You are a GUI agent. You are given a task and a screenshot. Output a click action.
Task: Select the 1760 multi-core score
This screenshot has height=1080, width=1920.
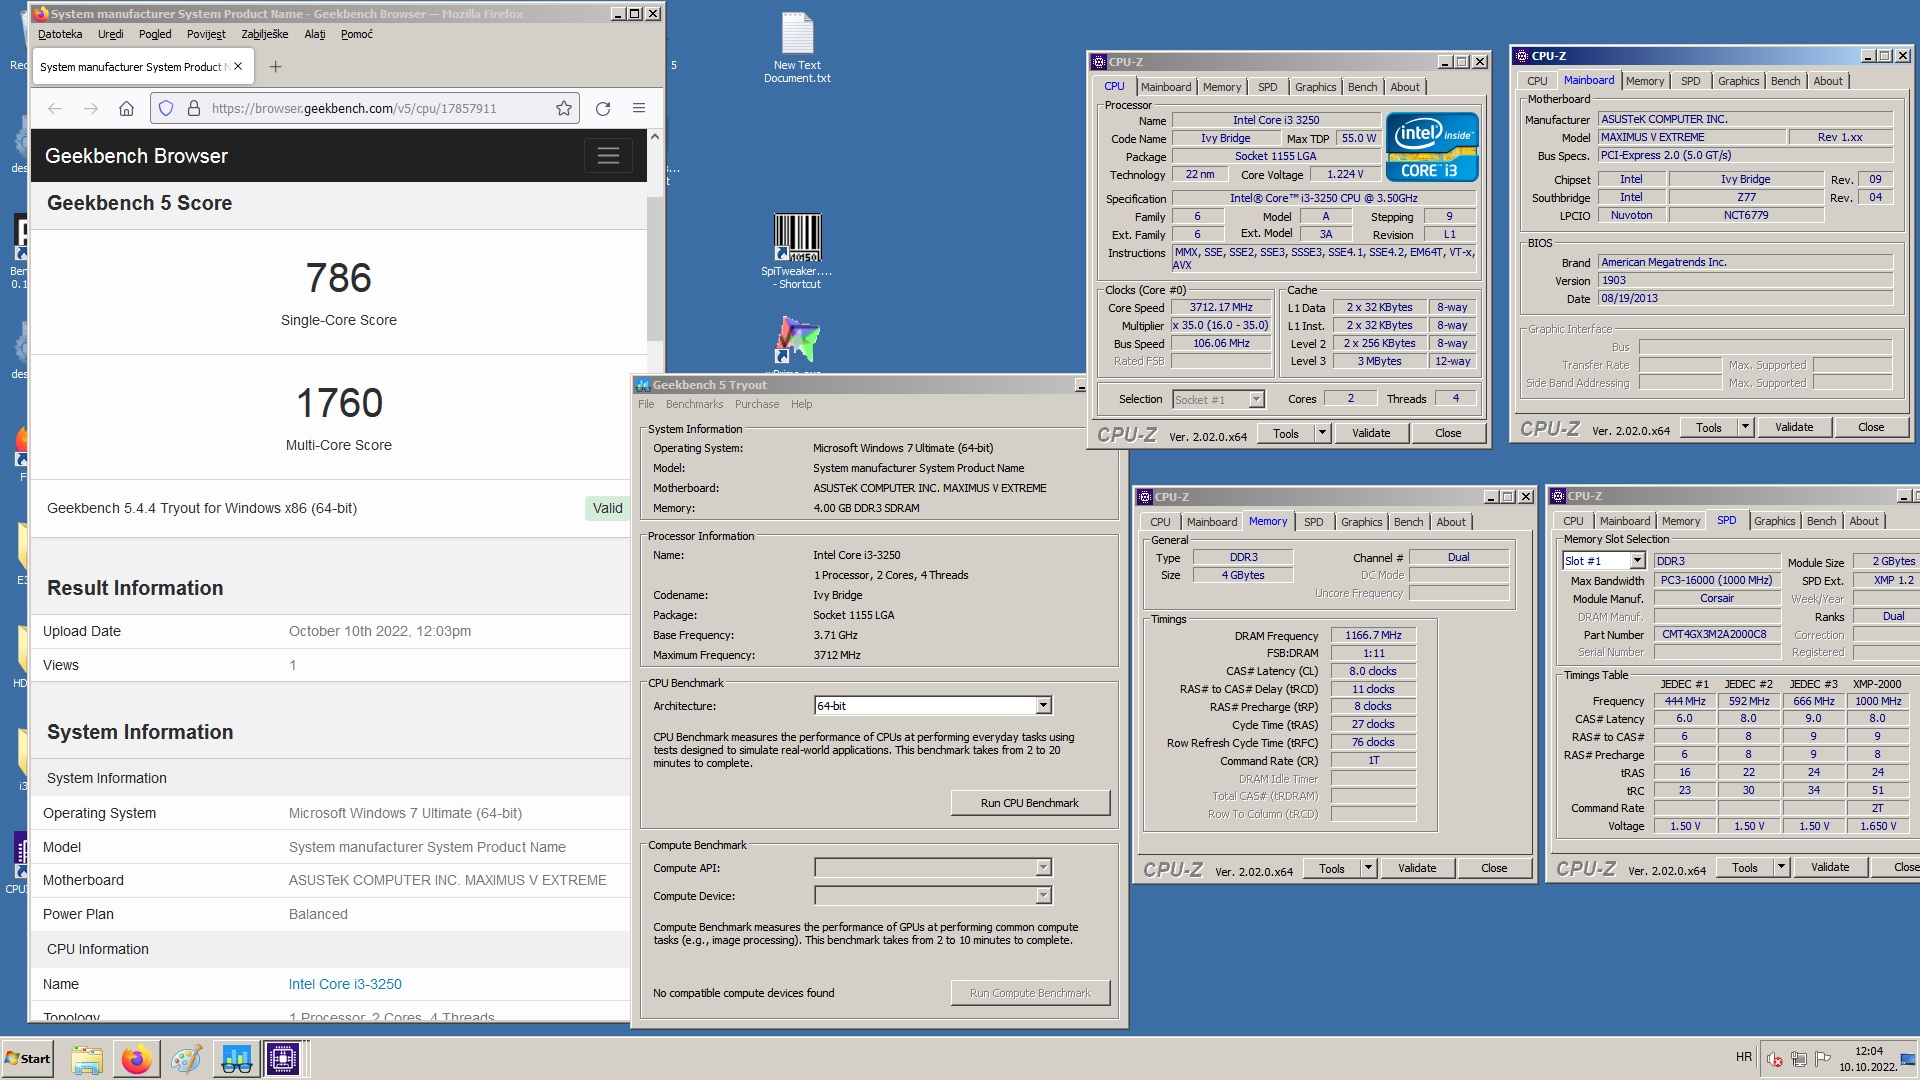coord(339,403)
